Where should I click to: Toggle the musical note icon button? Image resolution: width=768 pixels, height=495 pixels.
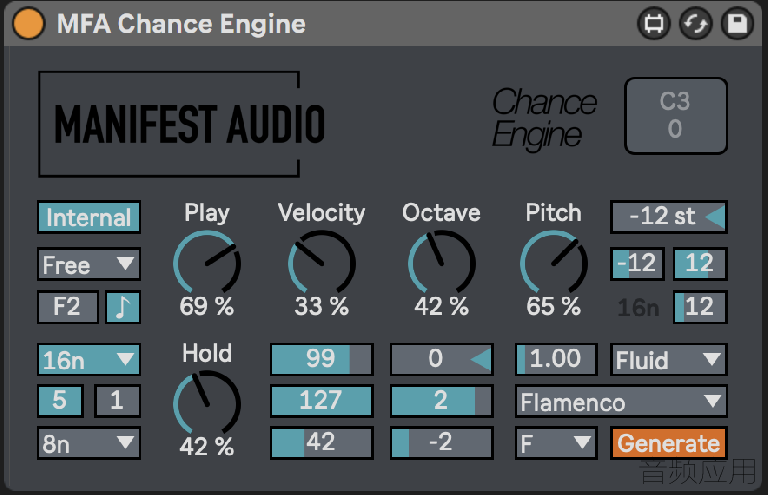click(123, 307)
